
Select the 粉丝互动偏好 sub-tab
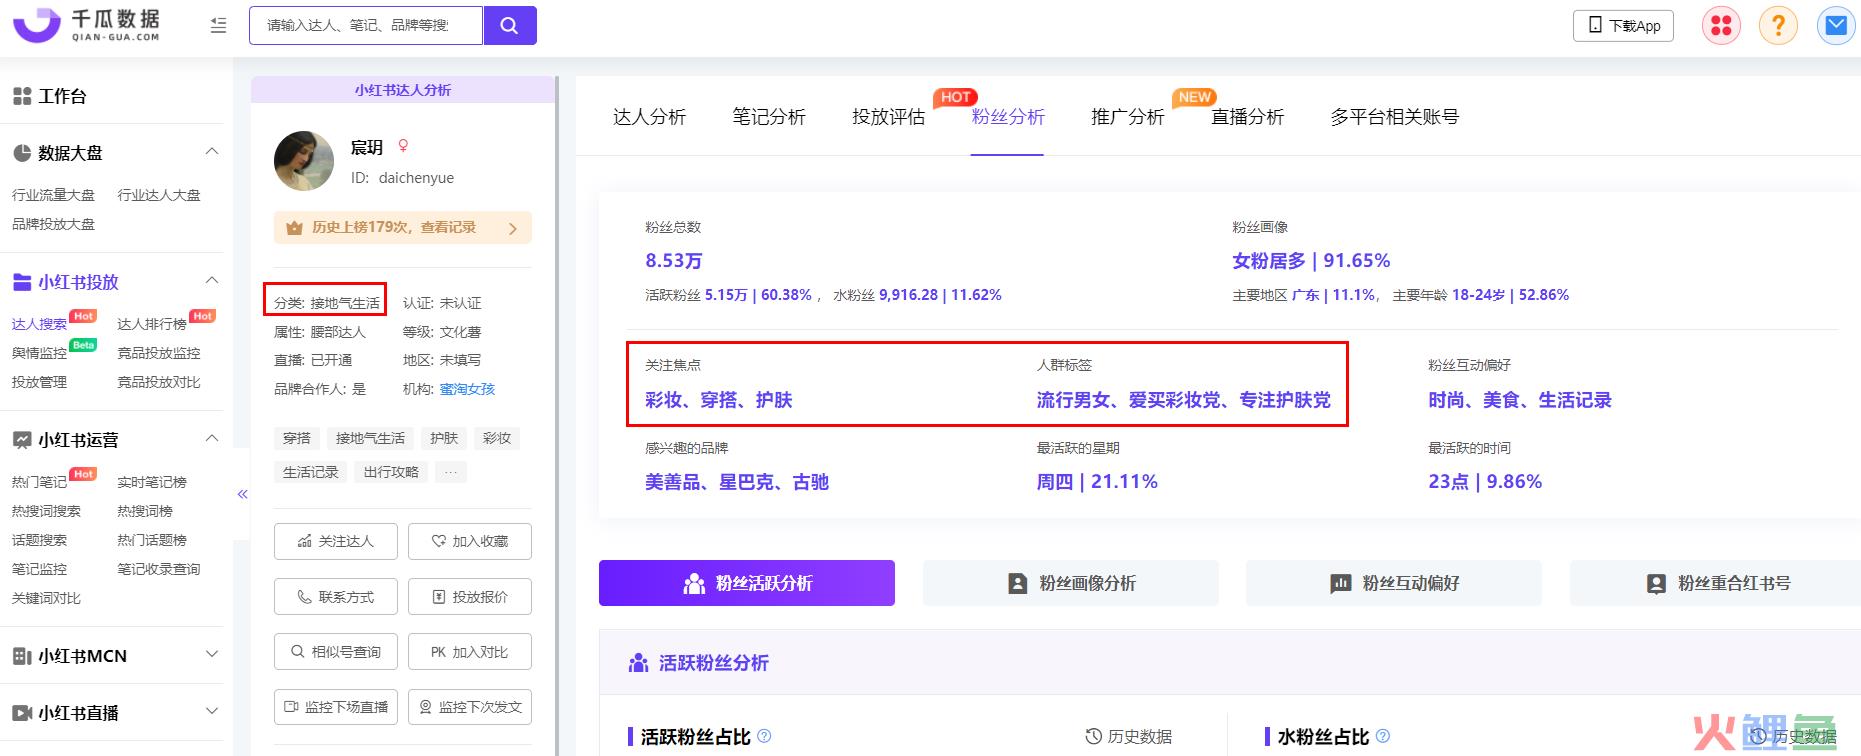pos(1394,583)
